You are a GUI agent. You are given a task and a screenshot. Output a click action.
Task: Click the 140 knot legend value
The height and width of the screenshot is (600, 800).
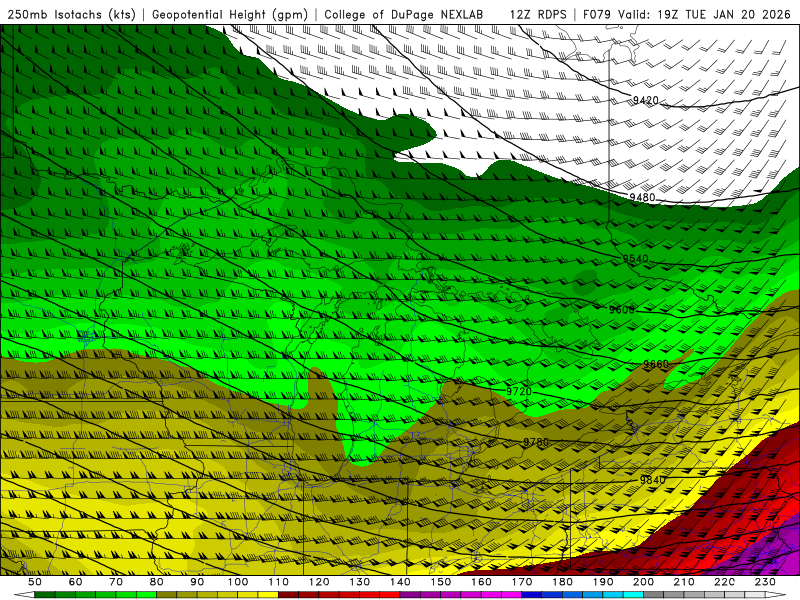[400, 582]
